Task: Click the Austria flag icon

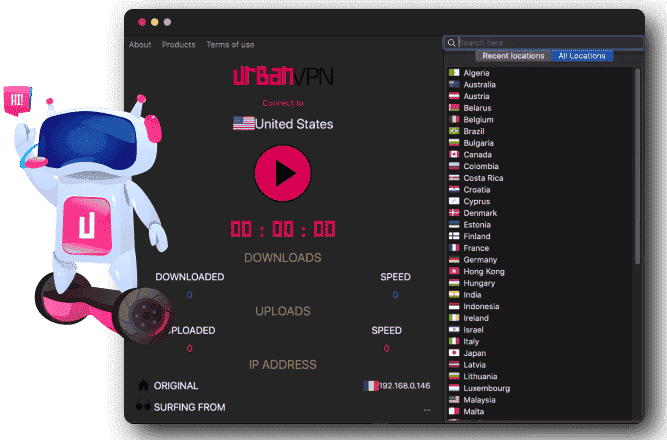Action: (x=454, y=96)
